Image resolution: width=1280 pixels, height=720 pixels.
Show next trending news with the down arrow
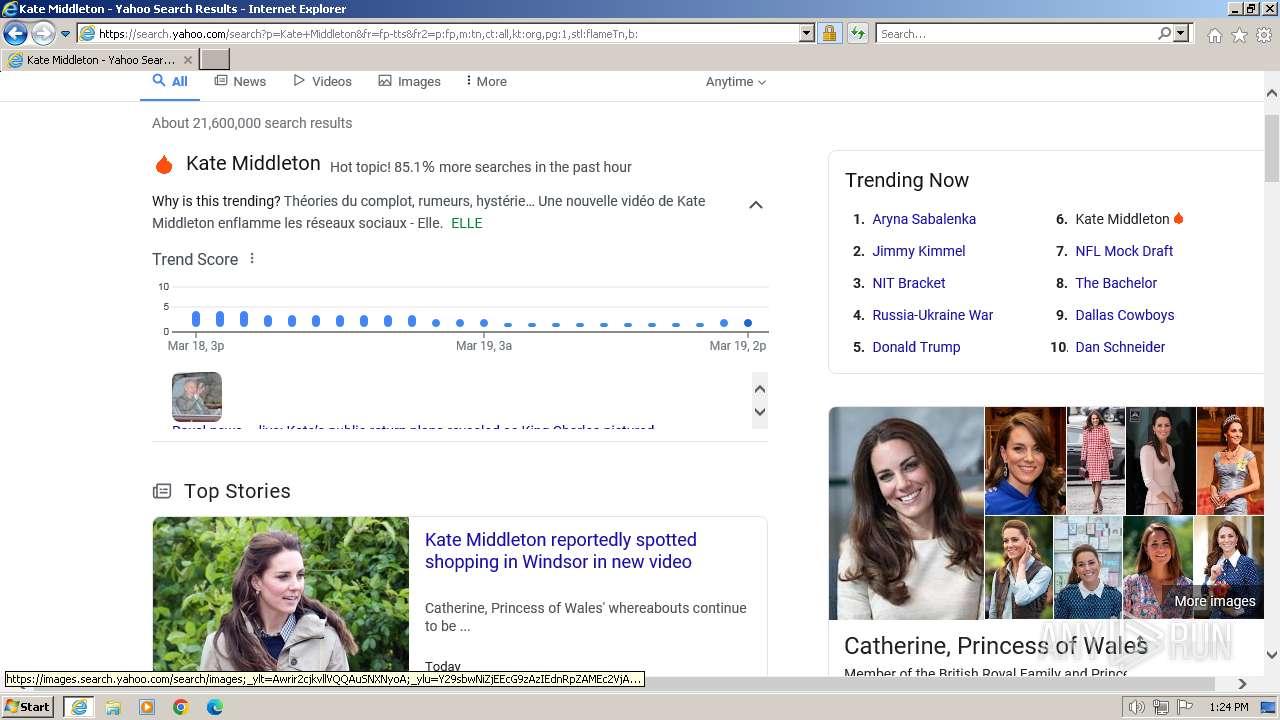[x=760, y=412]
